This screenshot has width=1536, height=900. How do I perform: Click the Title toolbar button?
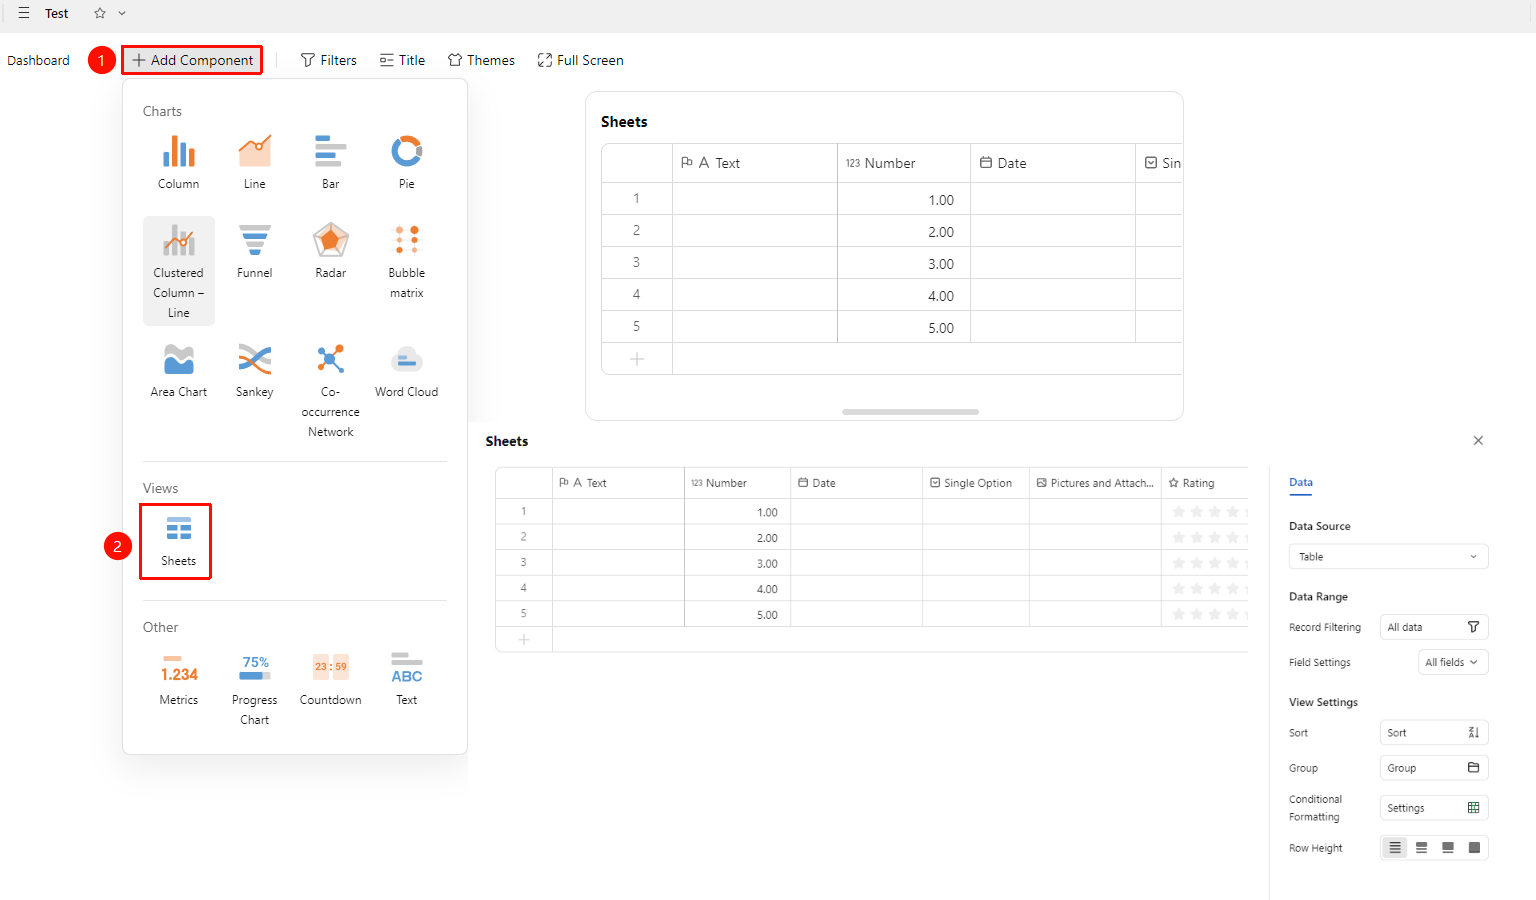click(402, 60)
